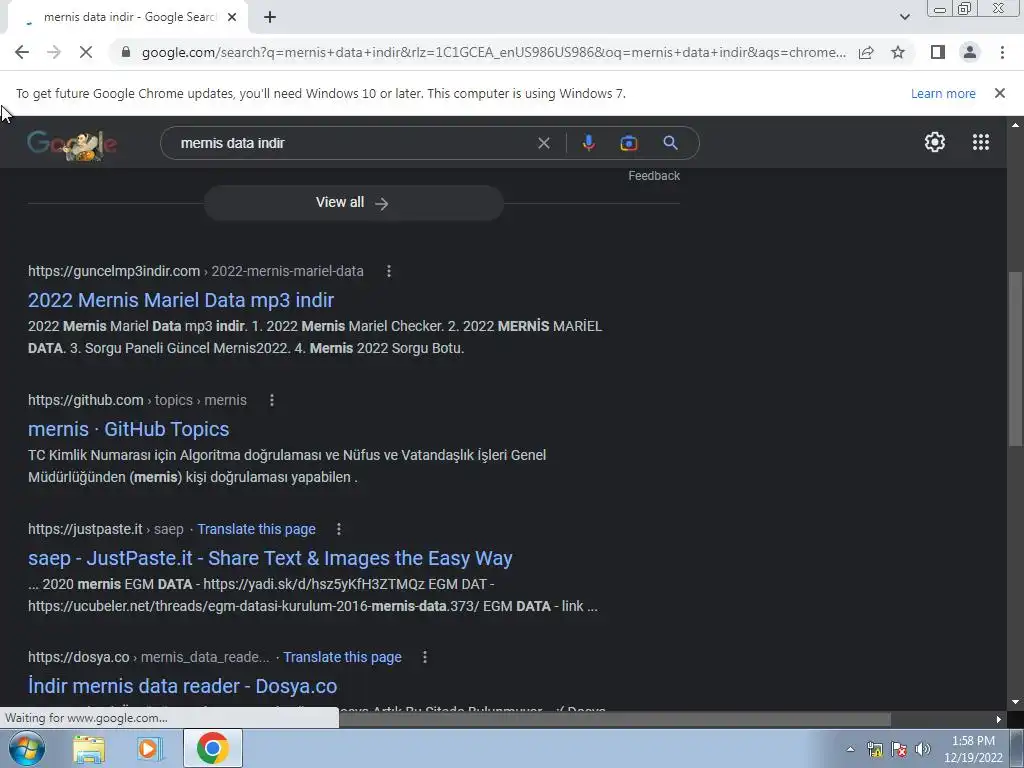Click the Google doodle logo
Viewport: 1024px width, 768px height.
pos(72,144)
